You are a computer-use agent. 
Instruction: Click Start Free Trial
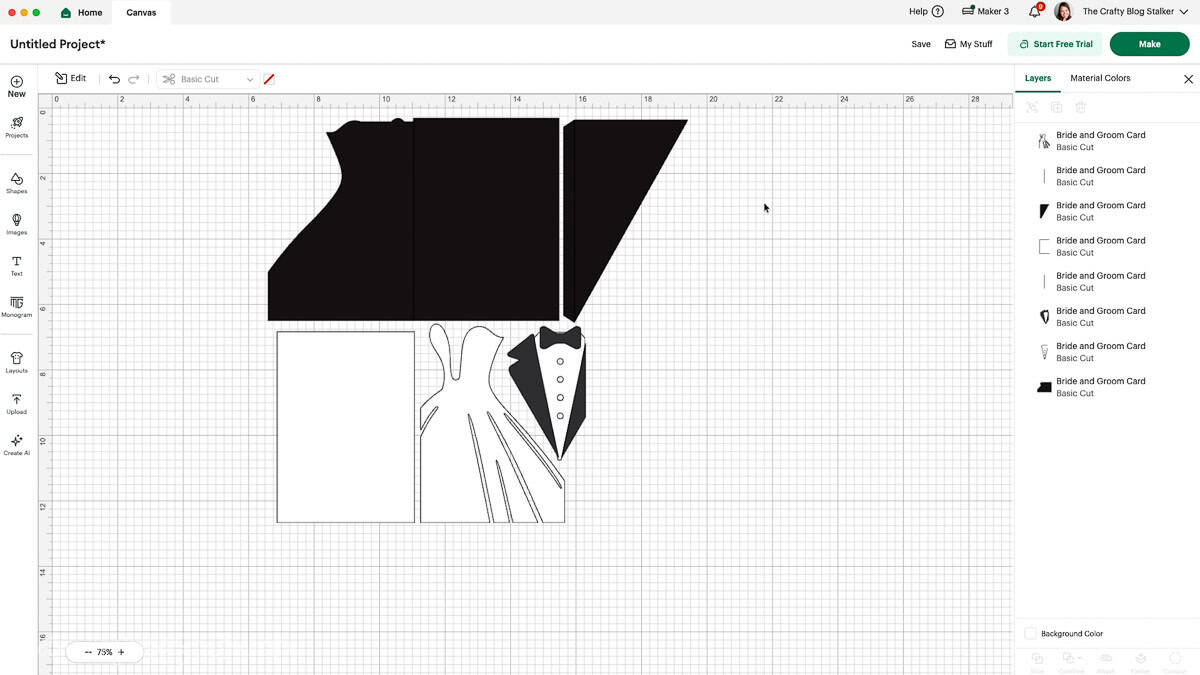pos(1055,44)
